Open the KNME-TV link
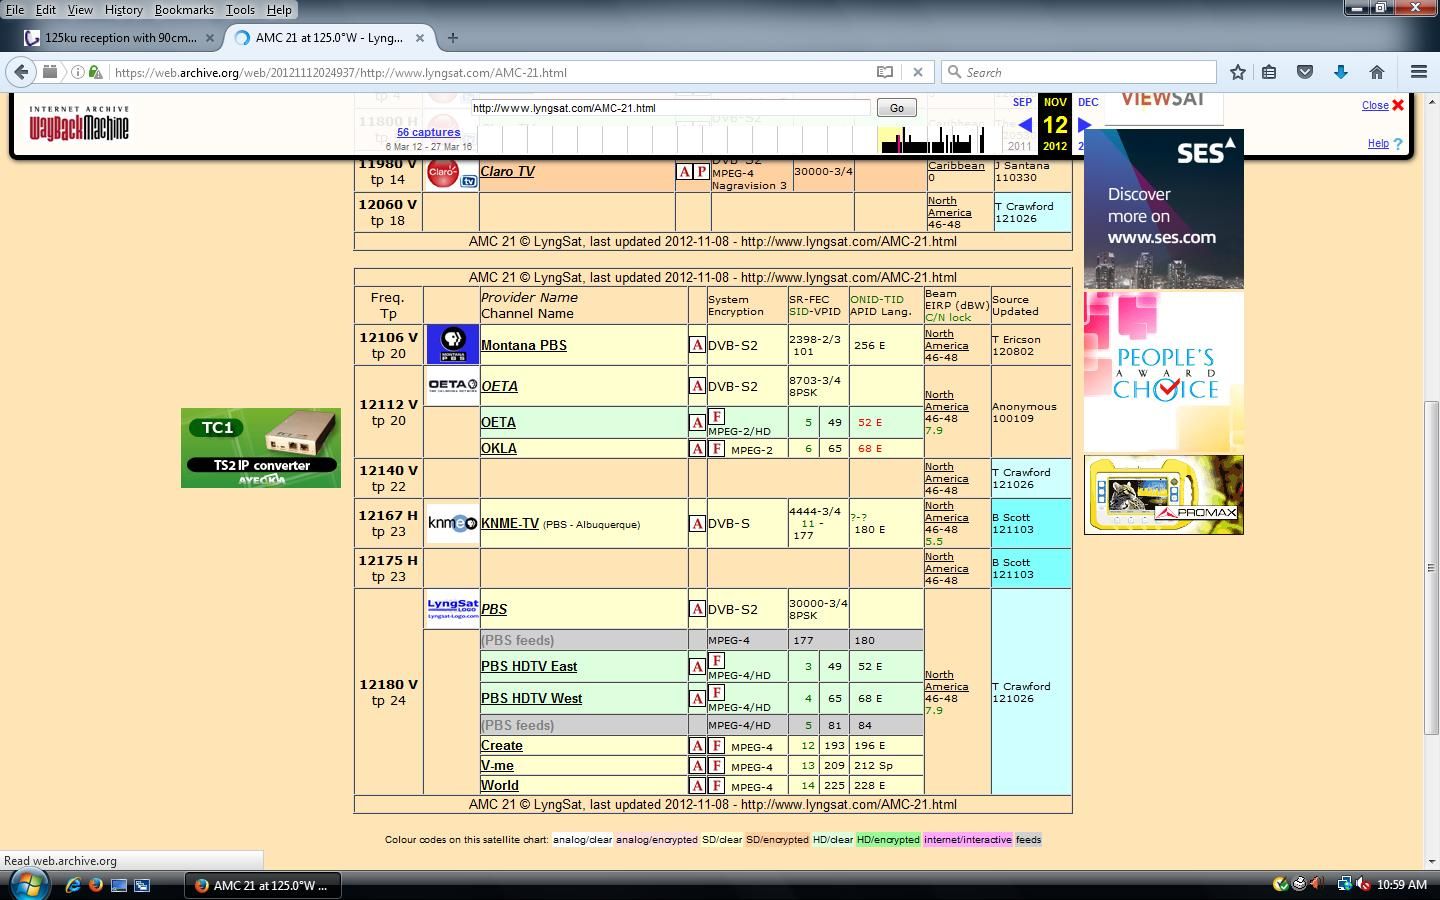 pos(510,523)
